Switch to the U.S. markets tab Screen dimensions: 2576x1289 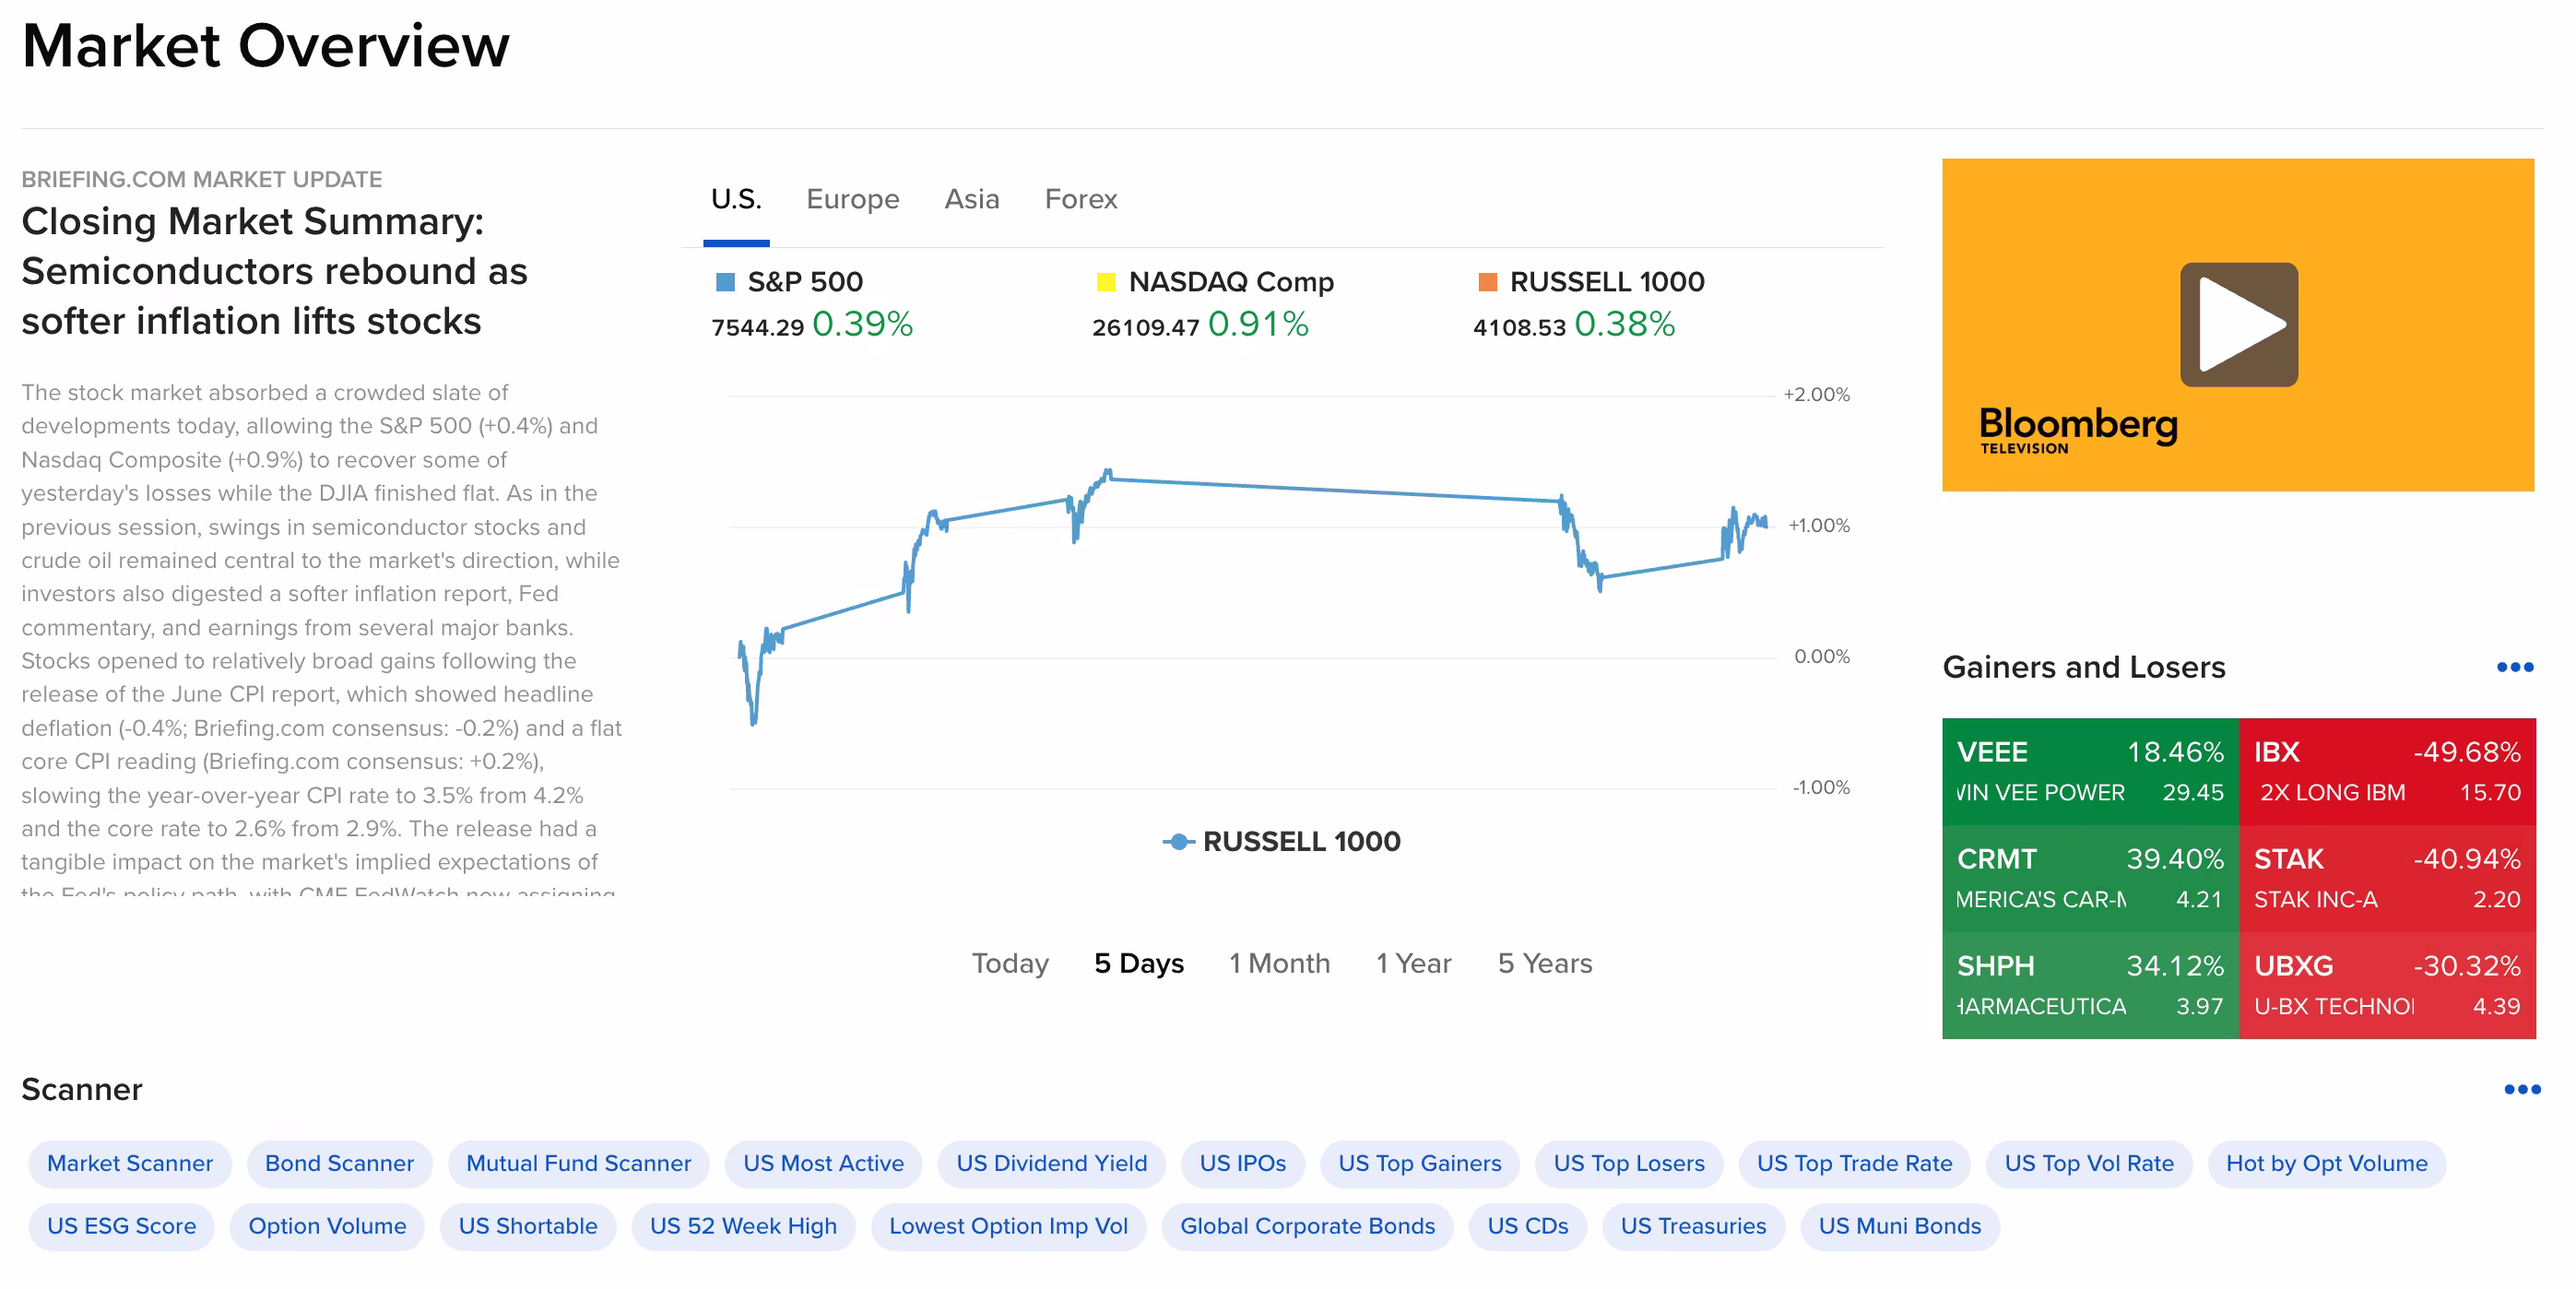(x=736, y=199)
